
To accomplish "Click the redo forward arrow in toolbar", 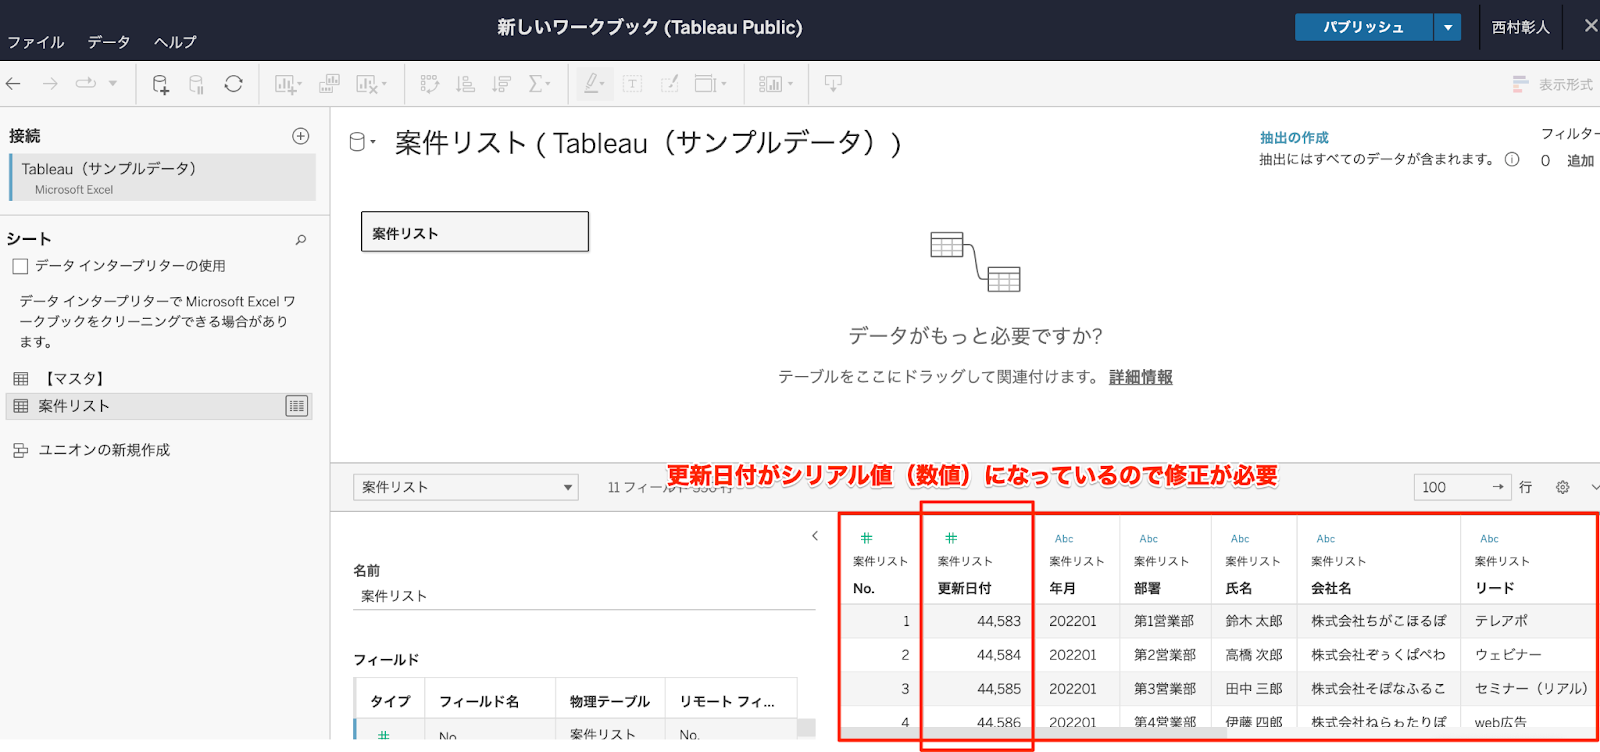I will (50, 84).
